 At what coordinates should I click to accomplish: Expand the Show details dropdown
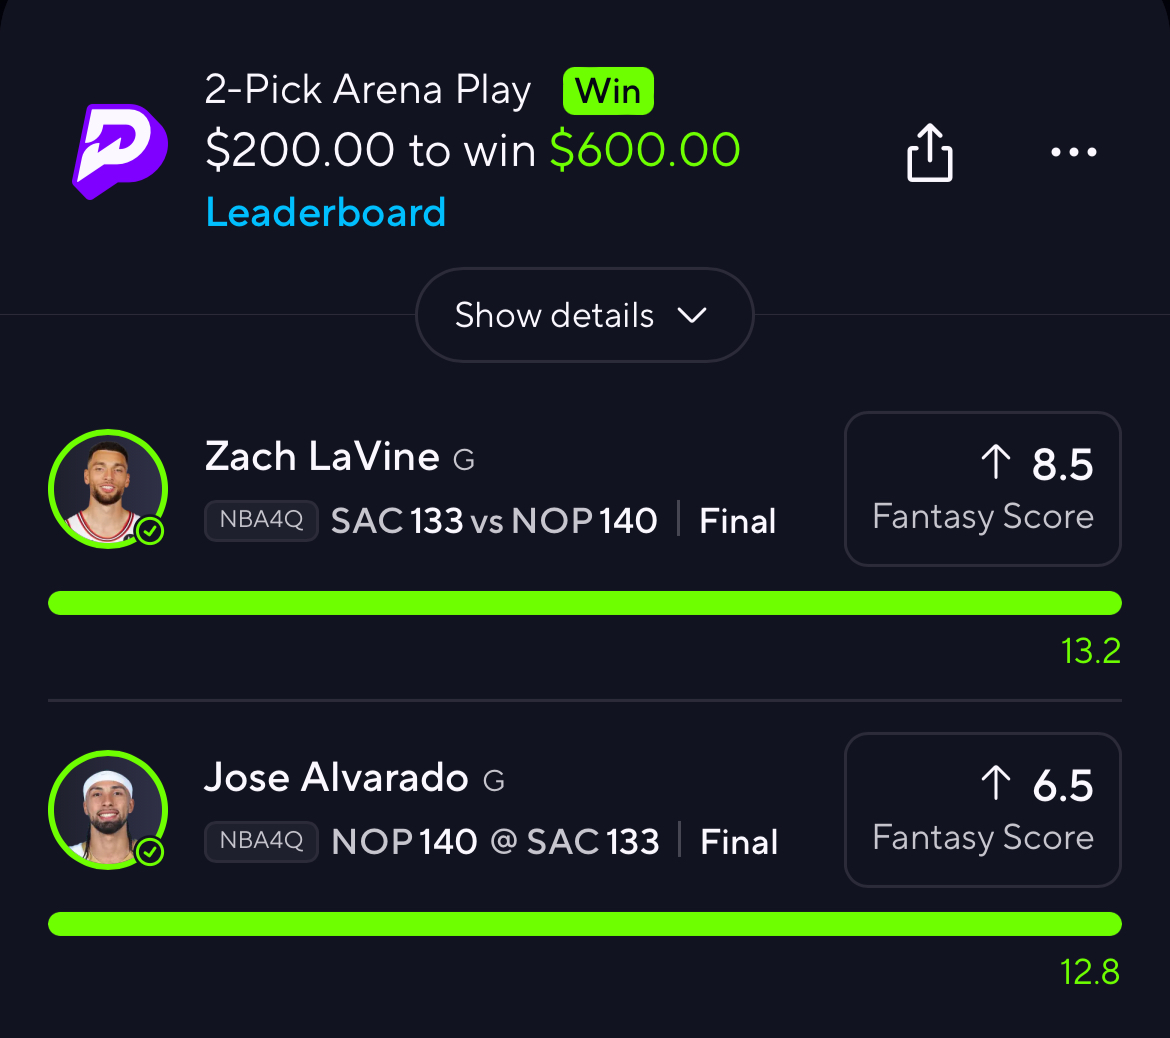tap(583, 315)
